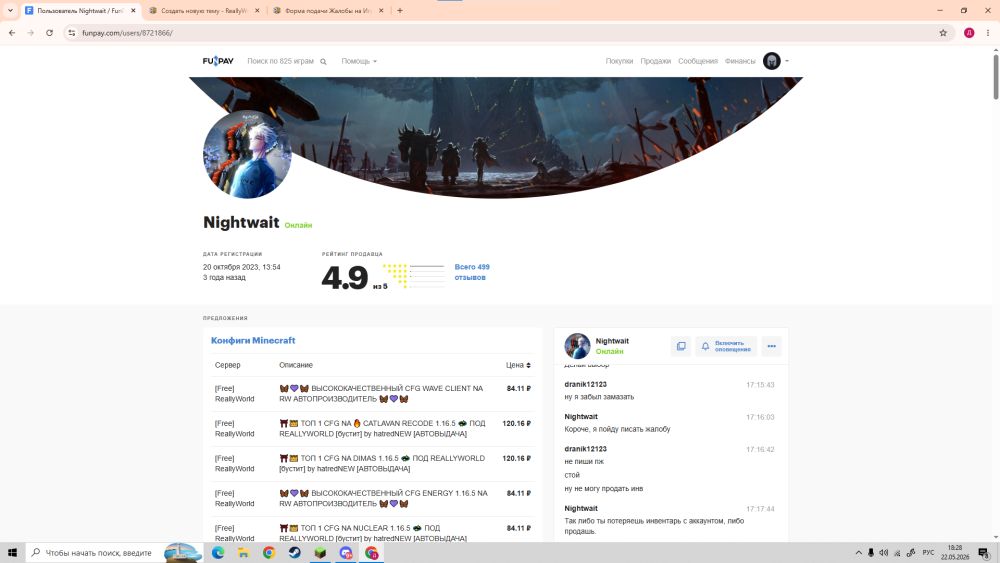The width and height of the screenshot is (1000, 563).
Task: Click the browser back arrow
Action: pos(12,33)
